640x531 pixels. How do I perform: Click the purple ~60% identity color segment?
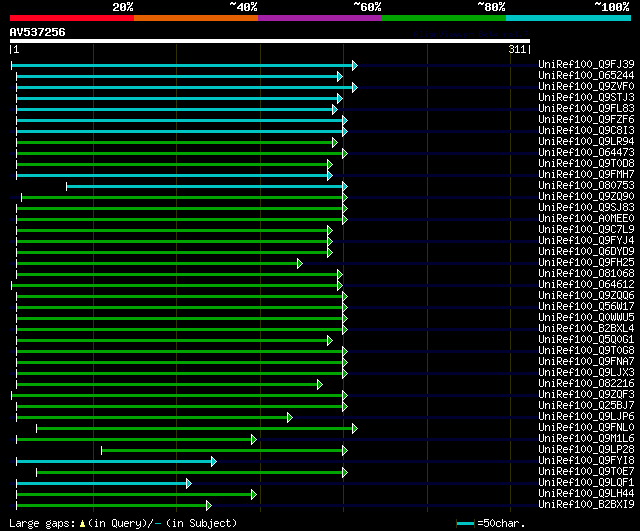pyautogui.click(x=320, y=18)
